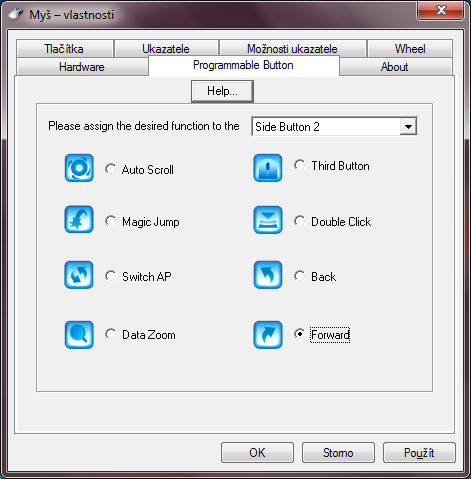Click the Magic Jump star icon
This screenshot has width=471, height=479.
(x=79, y=219)
